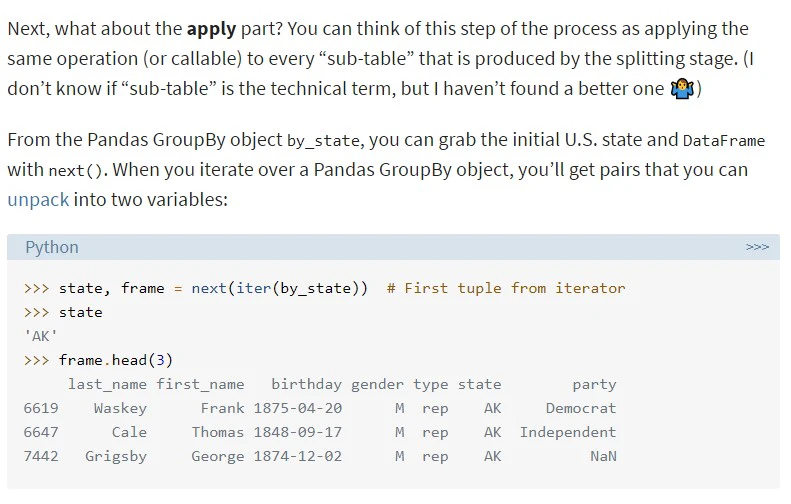Click next(iter(by_state)) in the first code line

pos(279,289)
